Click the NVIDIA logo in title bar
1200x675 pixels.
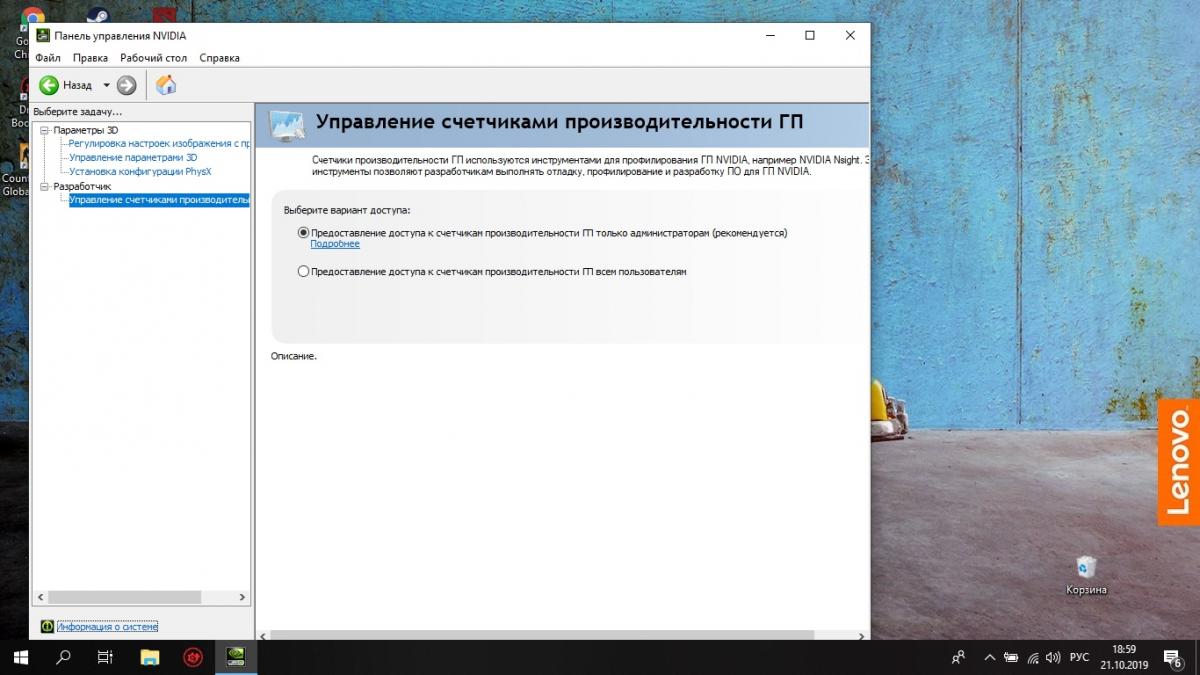[44, 35]
